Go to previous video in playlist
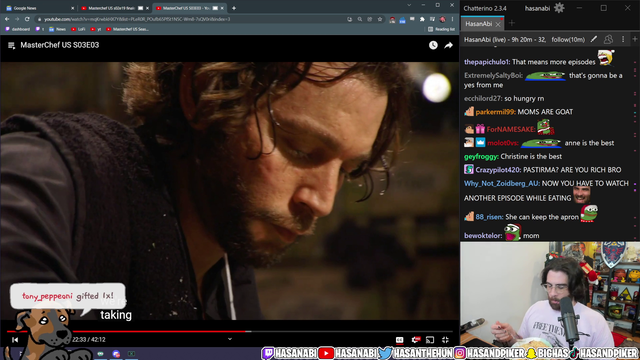The image size is (640, 360). pos(15,340)
